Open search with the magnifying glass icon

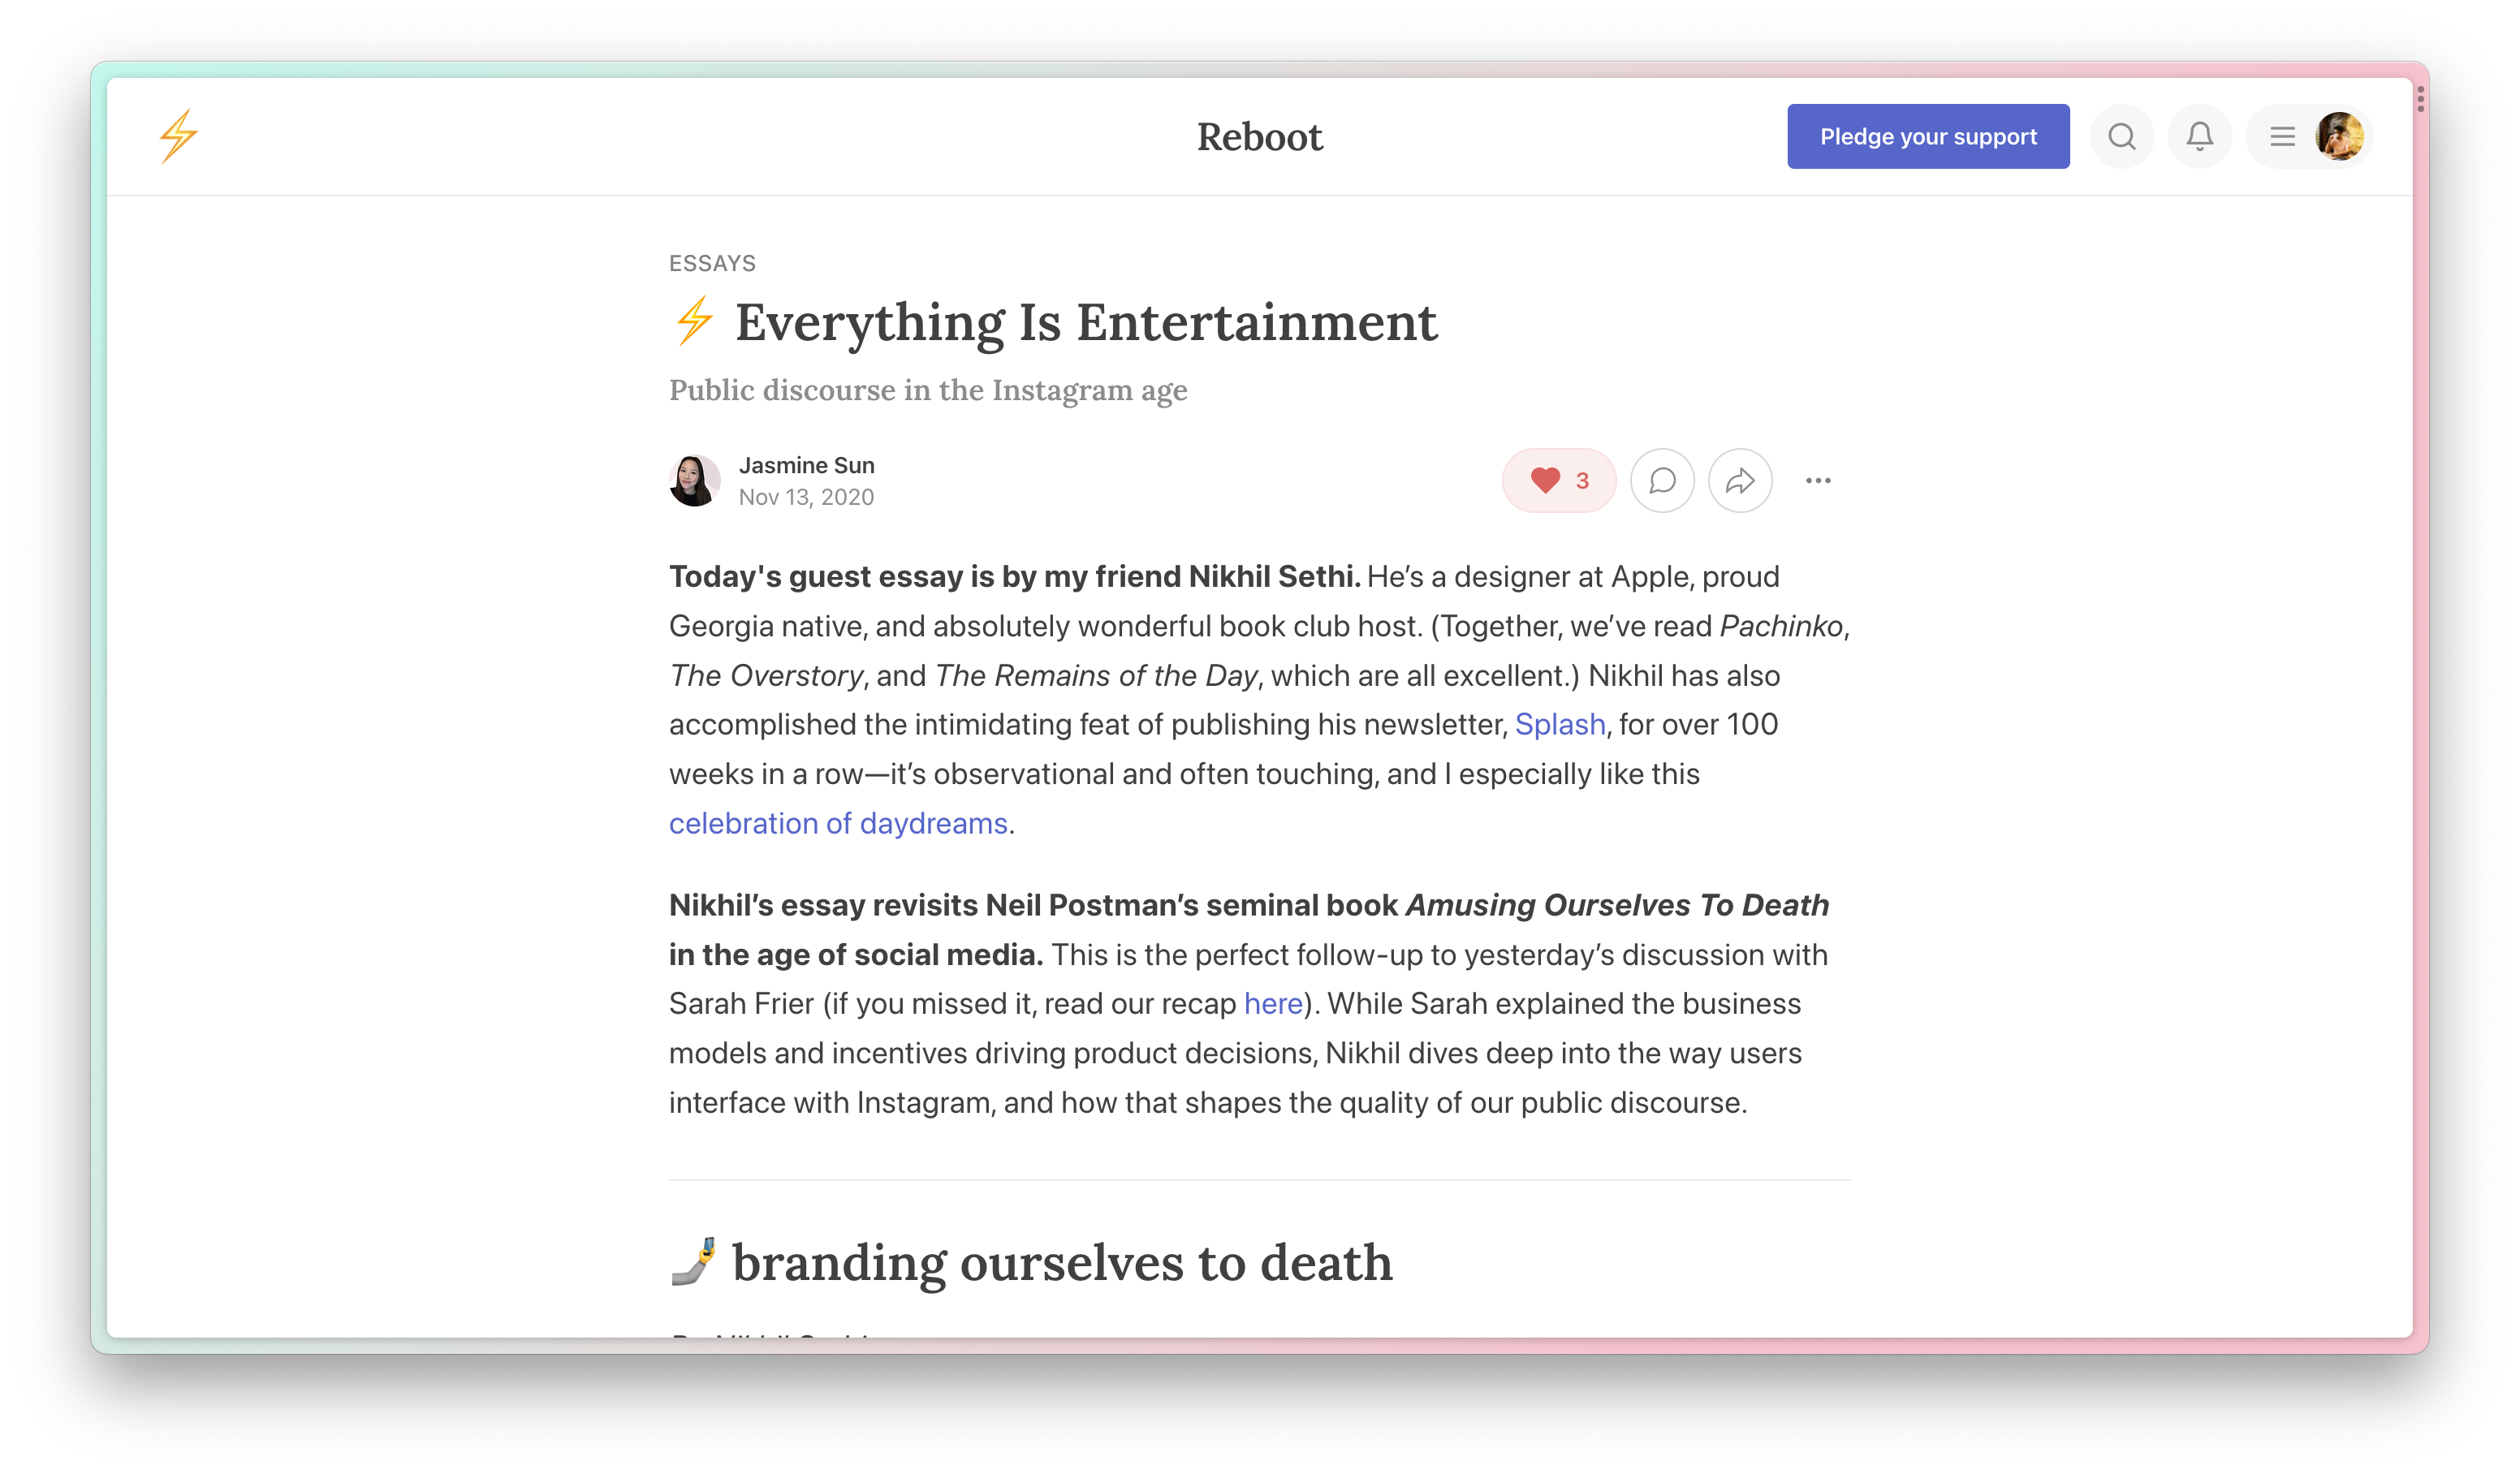click(2121, 136)
